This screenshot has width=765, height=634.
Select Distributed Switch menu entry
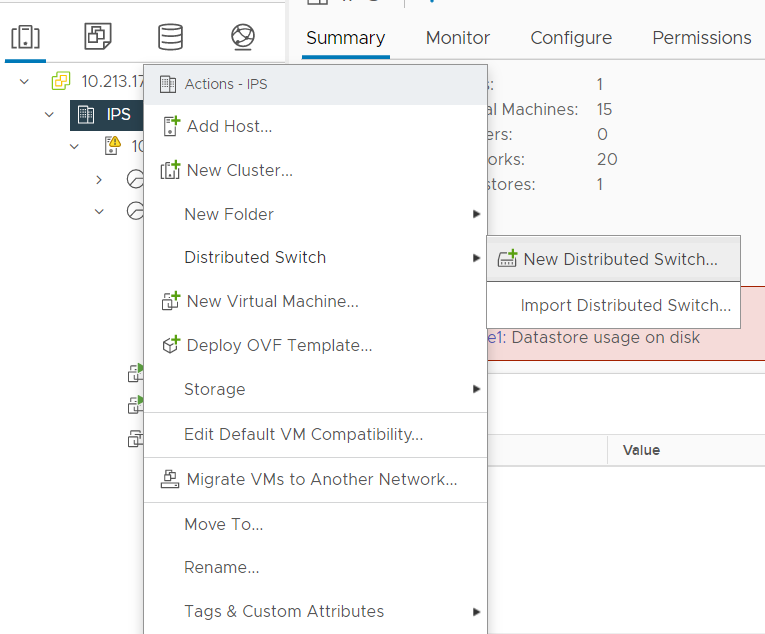(x=316, y=258)
